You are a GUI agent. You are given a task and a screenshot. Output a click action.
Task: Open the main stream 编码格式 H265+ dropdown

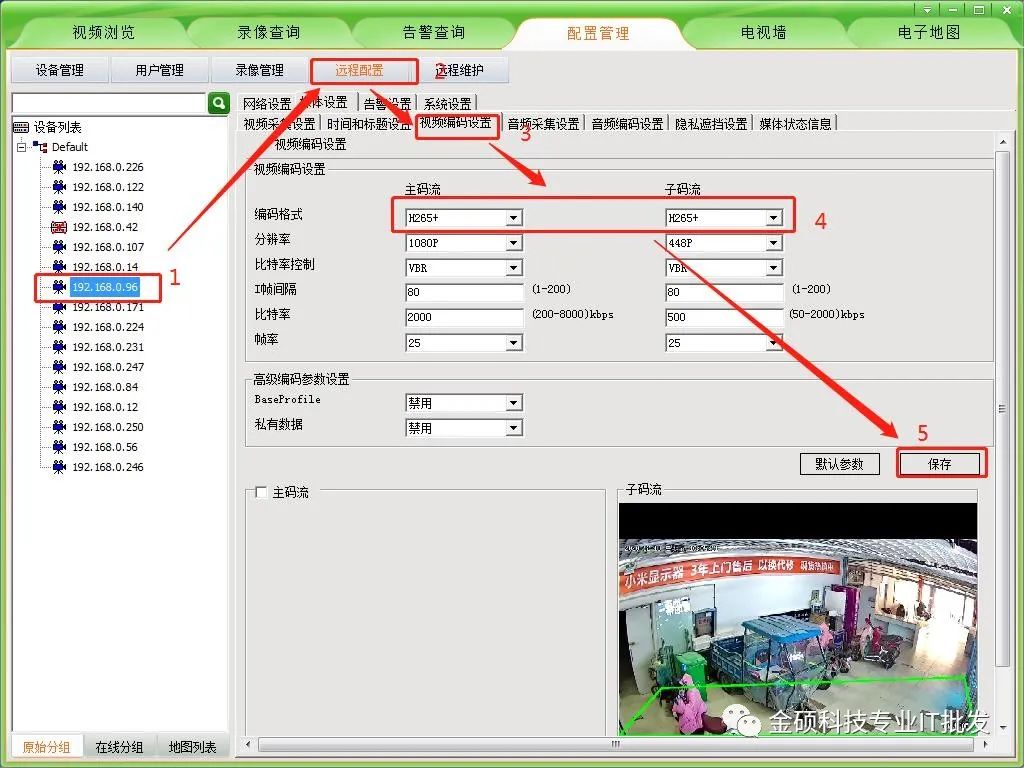click(x=512, y=217)
